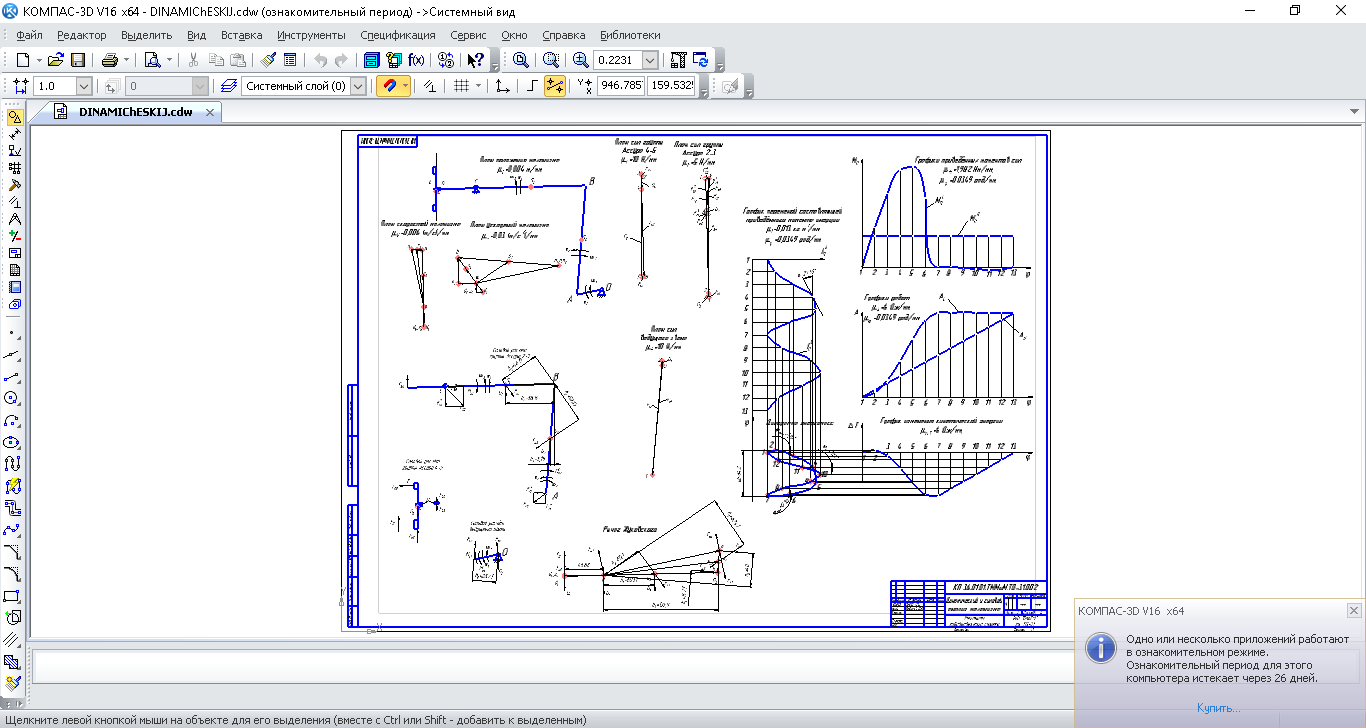Open the Спецификация menu
The image size is (1366, 728).
pos(397,35)
